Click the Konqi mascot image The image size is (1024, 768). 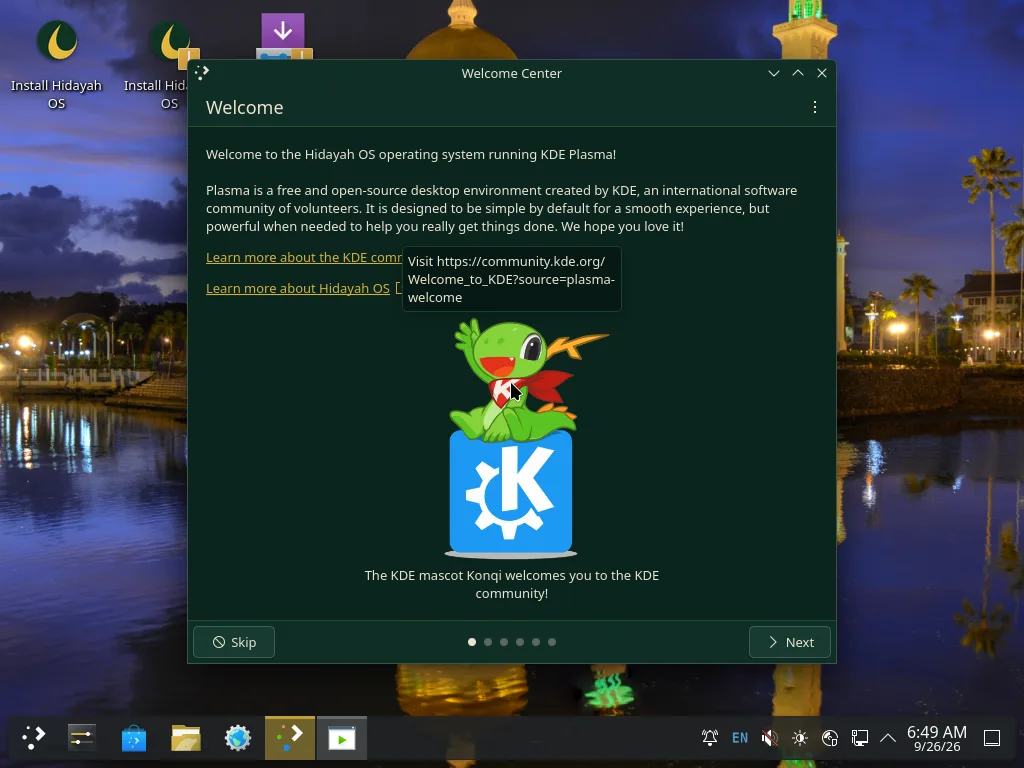511,438
